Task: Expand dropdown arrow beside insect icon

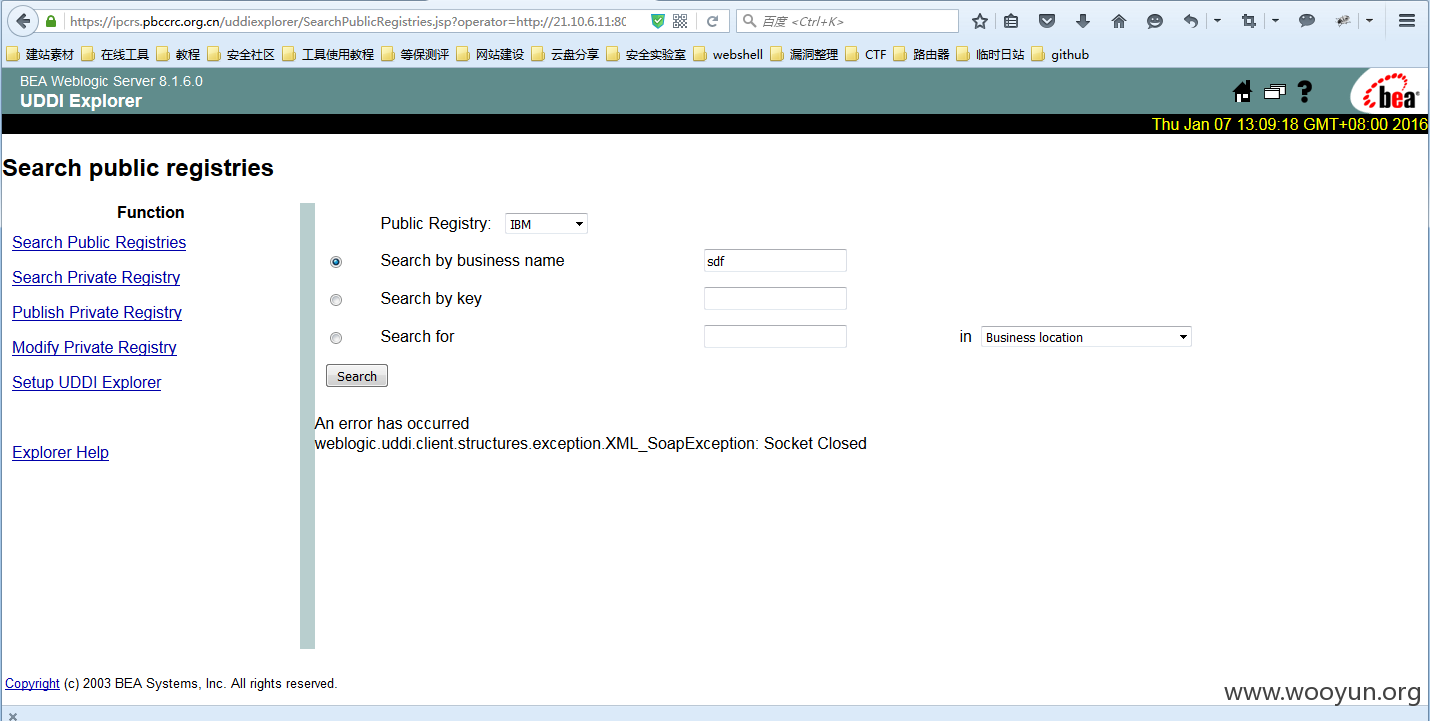Action: [x=1369, y=21]
